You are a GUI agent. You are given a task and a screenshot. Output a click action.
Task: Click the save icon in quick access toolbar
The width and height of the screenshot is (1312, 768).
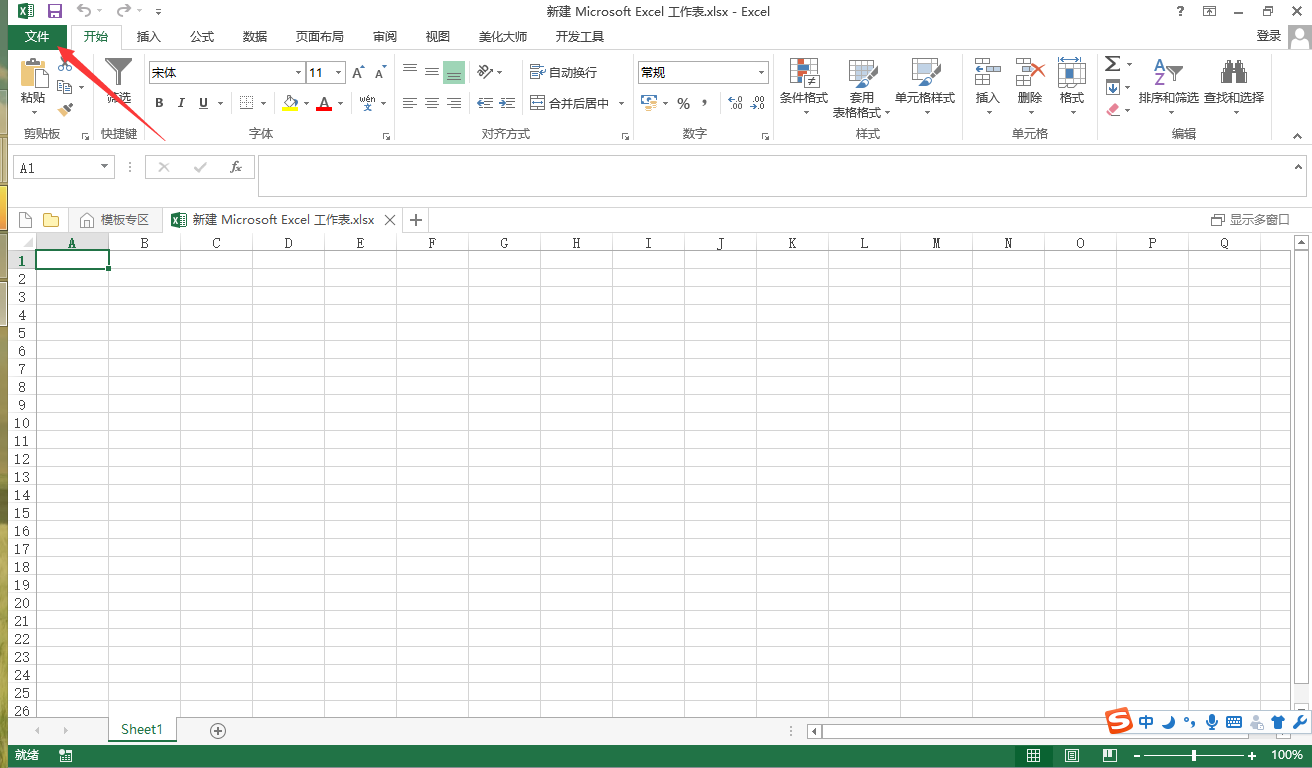click(54, 11)
